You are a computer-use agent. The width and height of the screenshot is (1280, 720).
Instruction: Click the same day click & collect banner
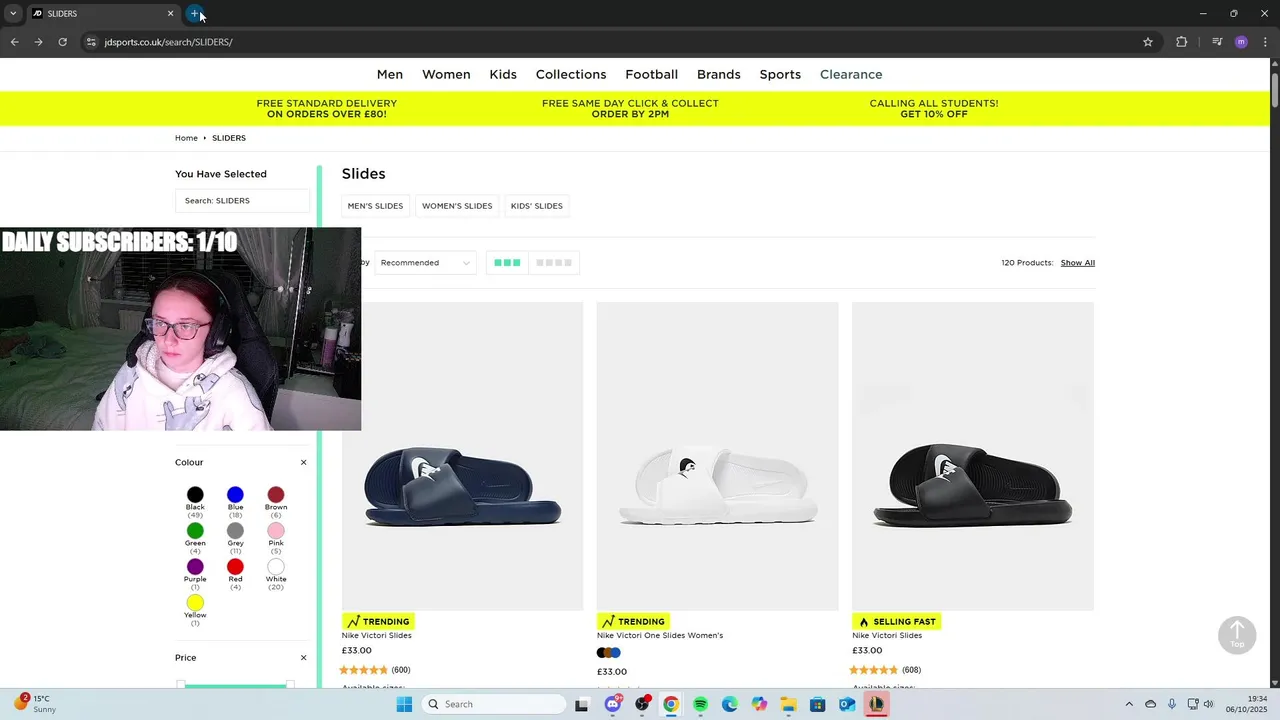pos(630,109)
